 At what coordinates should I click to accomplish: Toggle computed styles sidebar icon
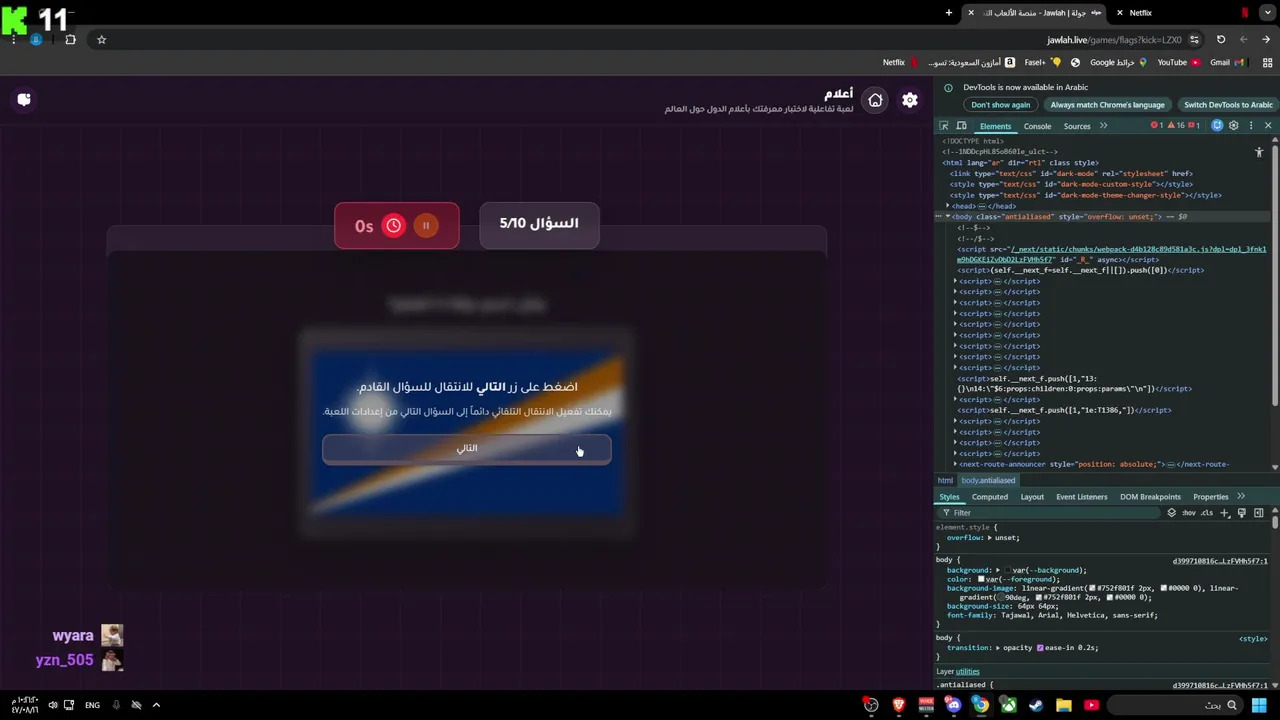[x=1259, y=513]
